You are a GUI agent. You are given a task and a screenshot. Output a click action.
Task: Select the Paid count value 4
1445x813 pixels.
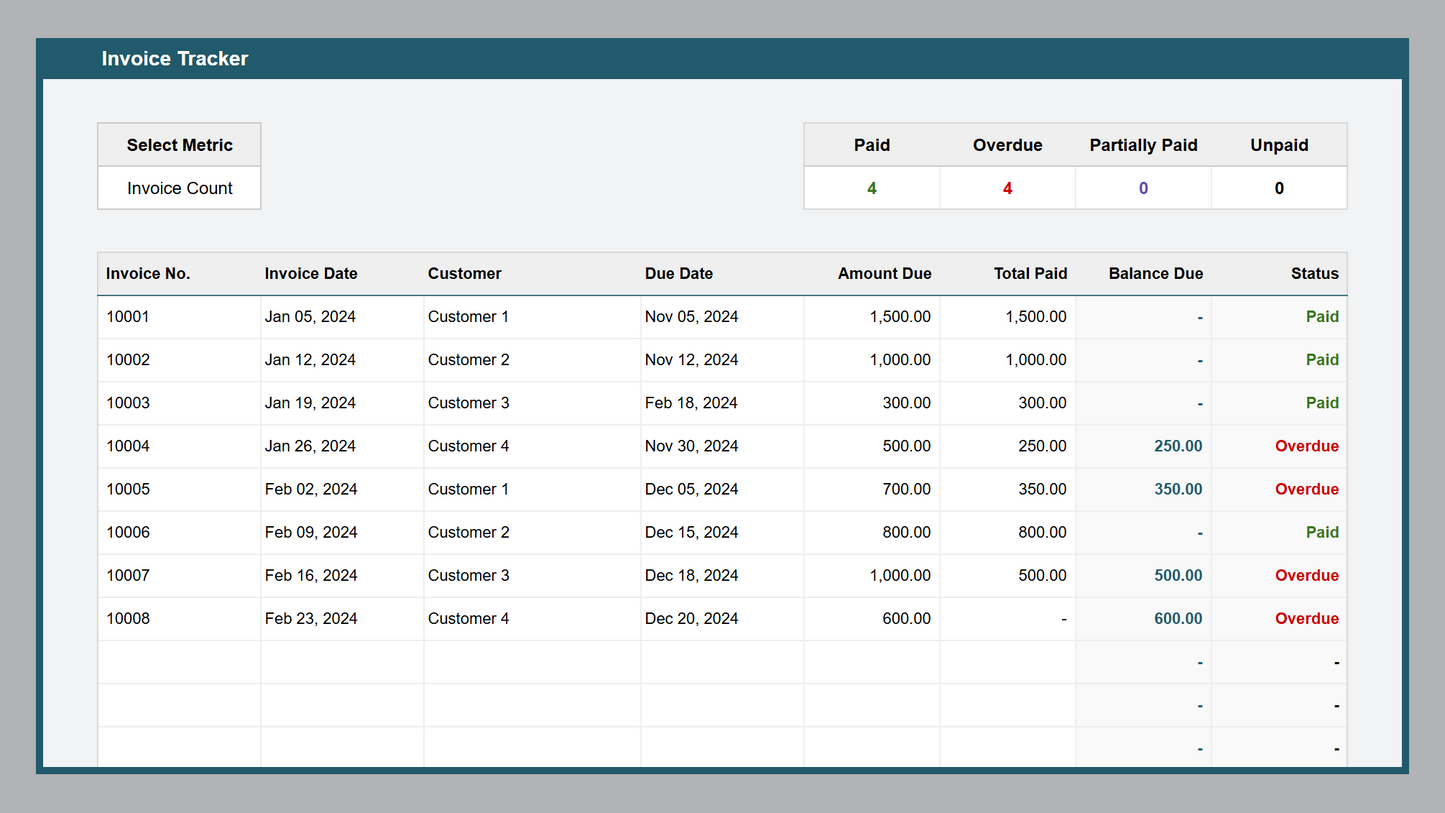[x=871, y=188]
